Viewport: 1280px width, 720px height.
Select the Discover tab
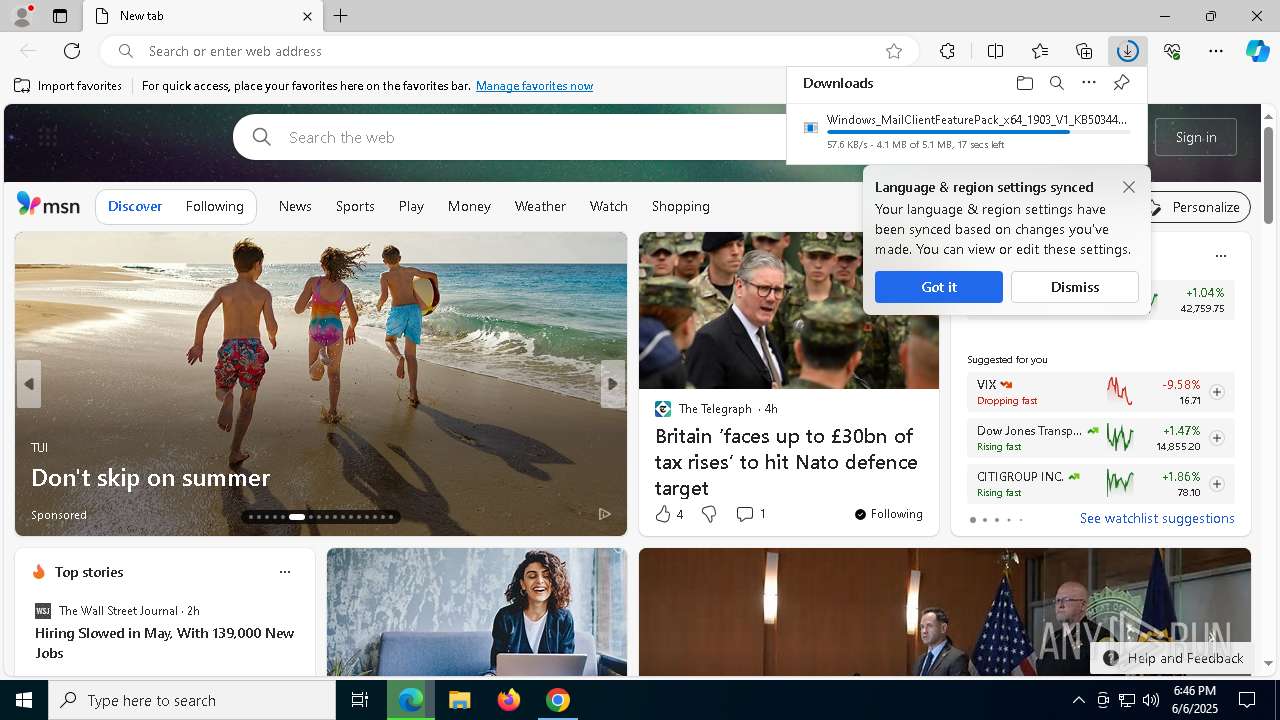[135, 206]
